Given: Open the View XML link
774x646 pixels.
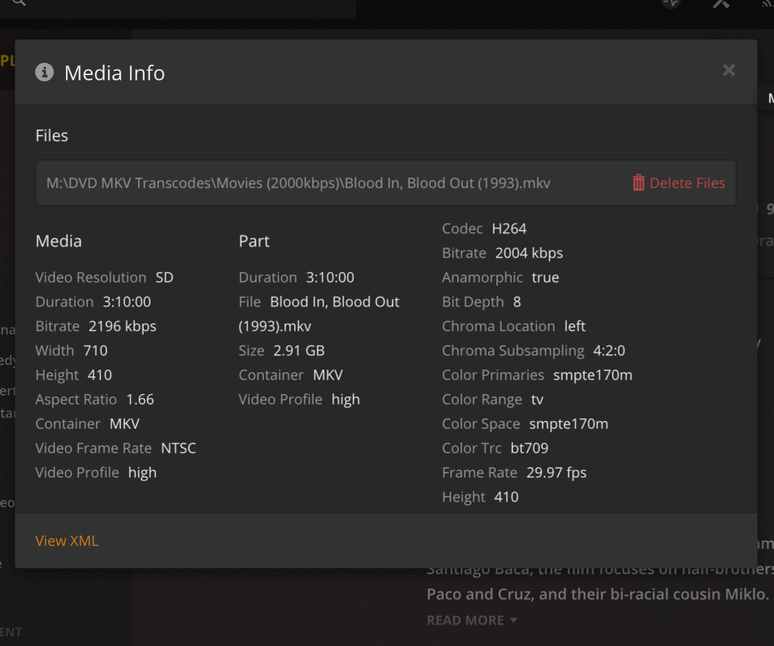Looking at the screenshot, I should (x=67, y=541).
